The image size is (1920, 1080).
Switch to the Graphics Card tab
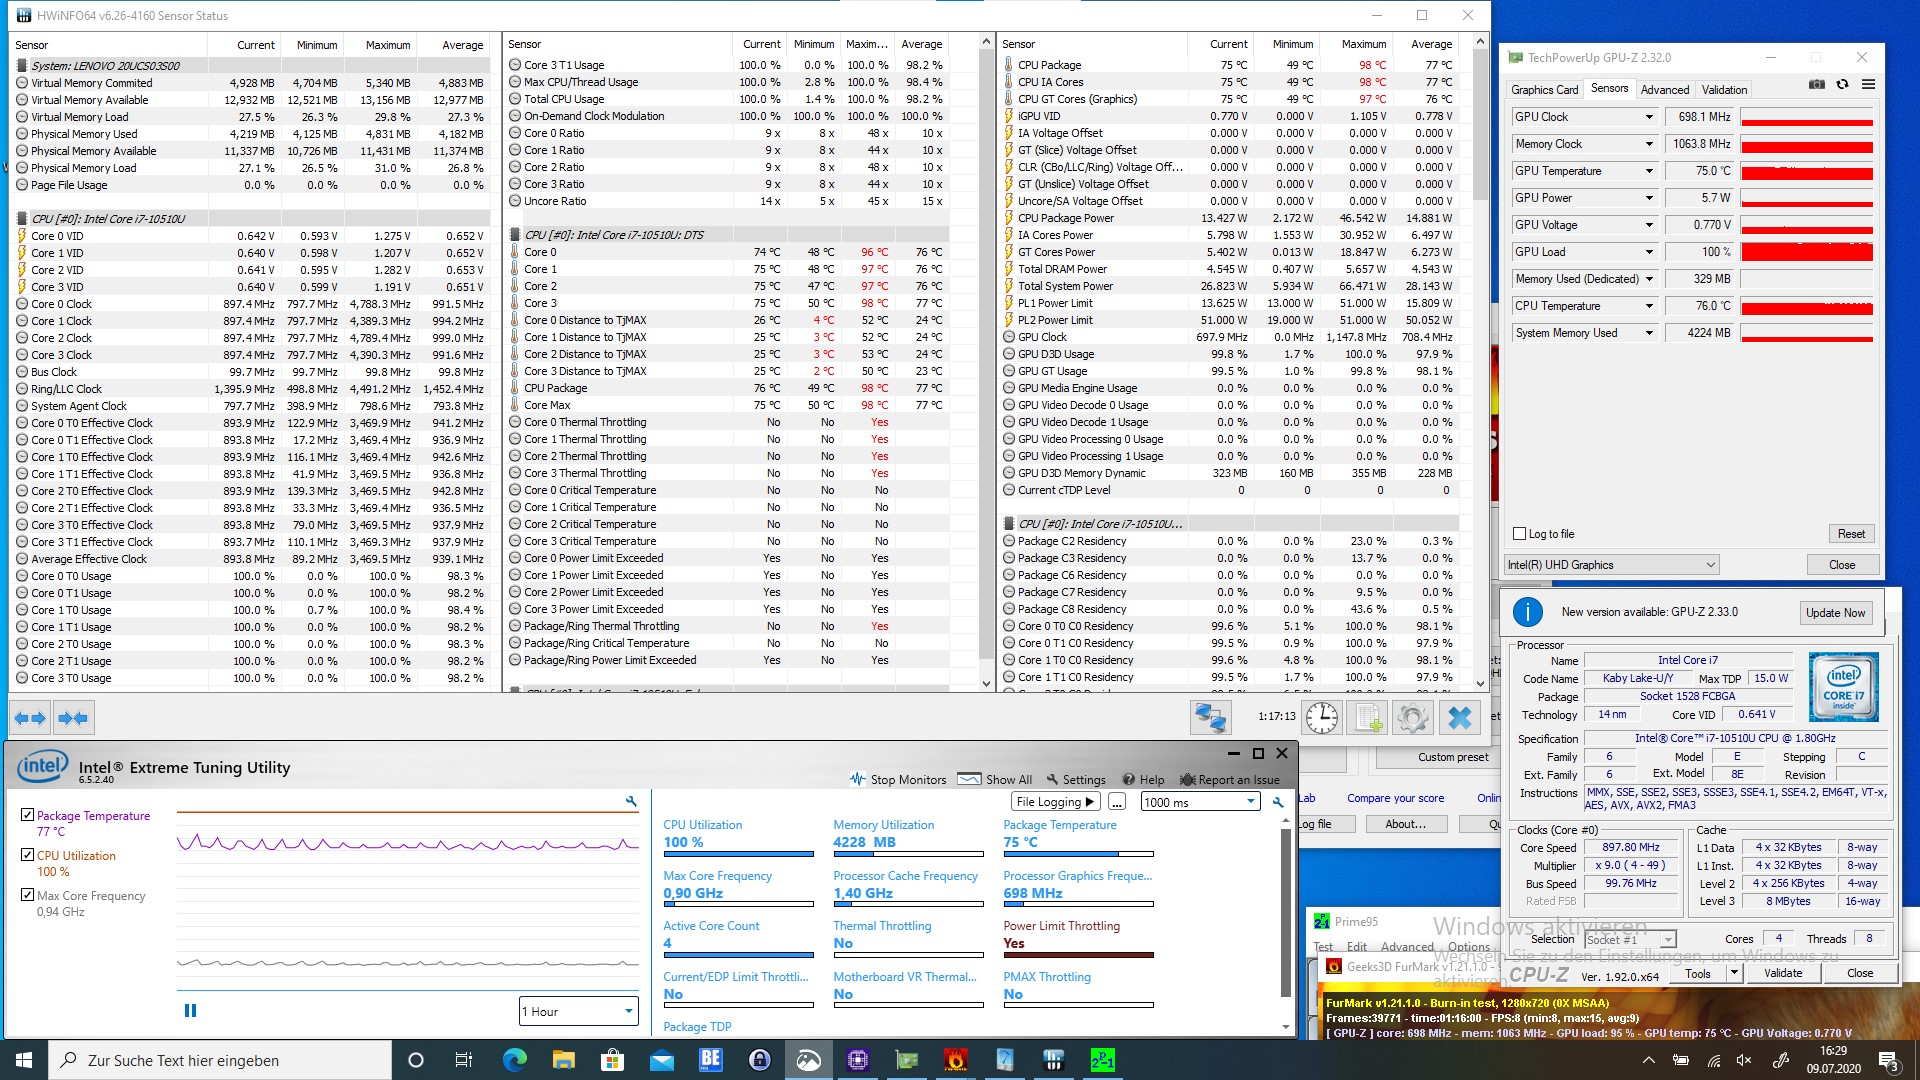[x=1544, y=89]
